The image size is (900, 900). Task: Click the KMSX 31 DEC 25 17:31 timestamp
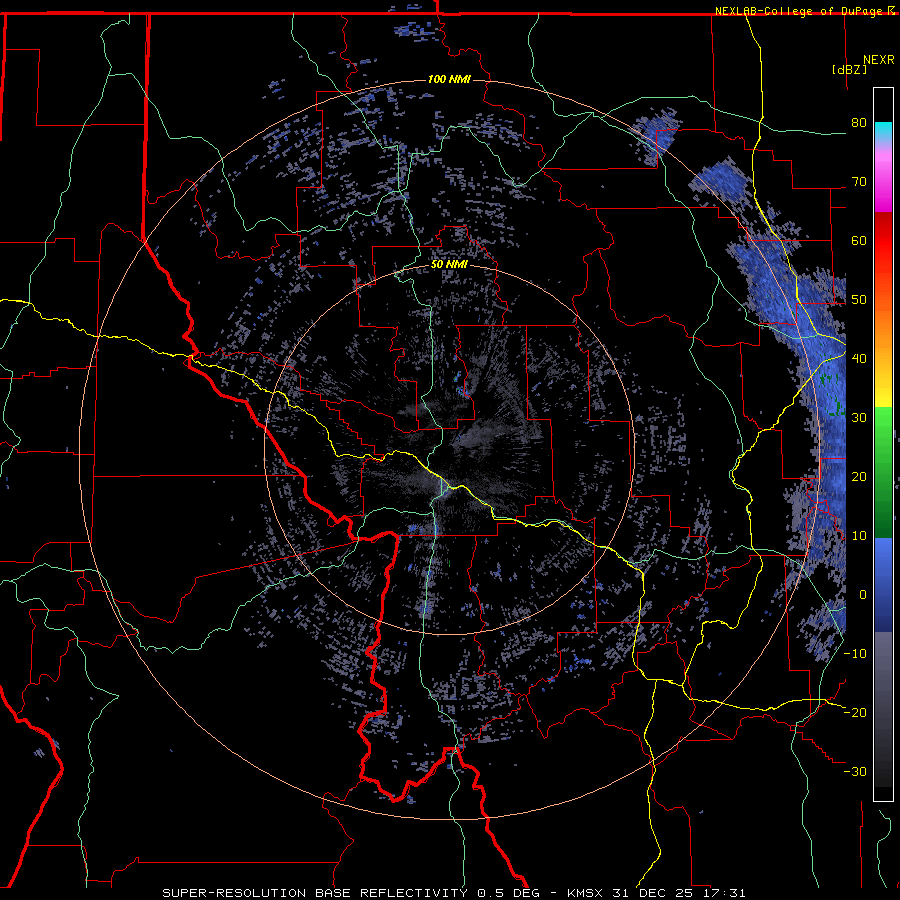pos(655,893)
